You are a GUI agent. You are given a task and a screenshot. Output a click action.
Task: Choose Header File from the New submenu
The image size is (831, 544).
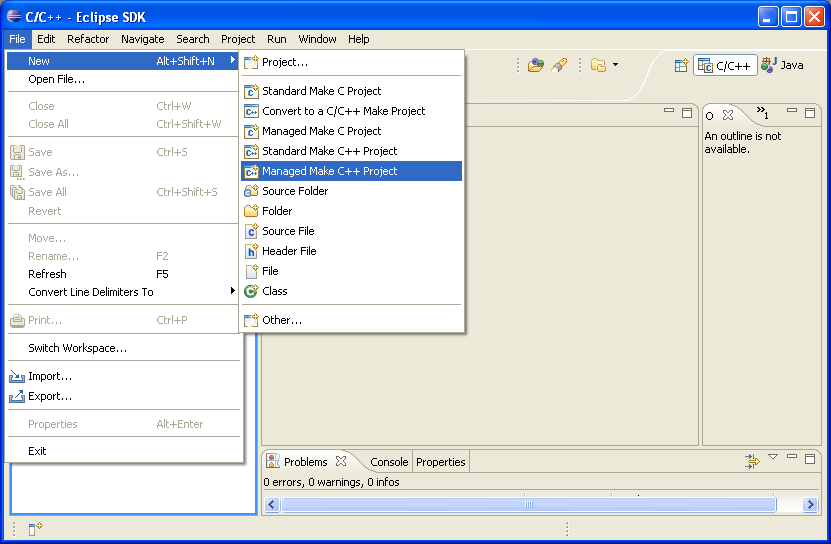288,251
